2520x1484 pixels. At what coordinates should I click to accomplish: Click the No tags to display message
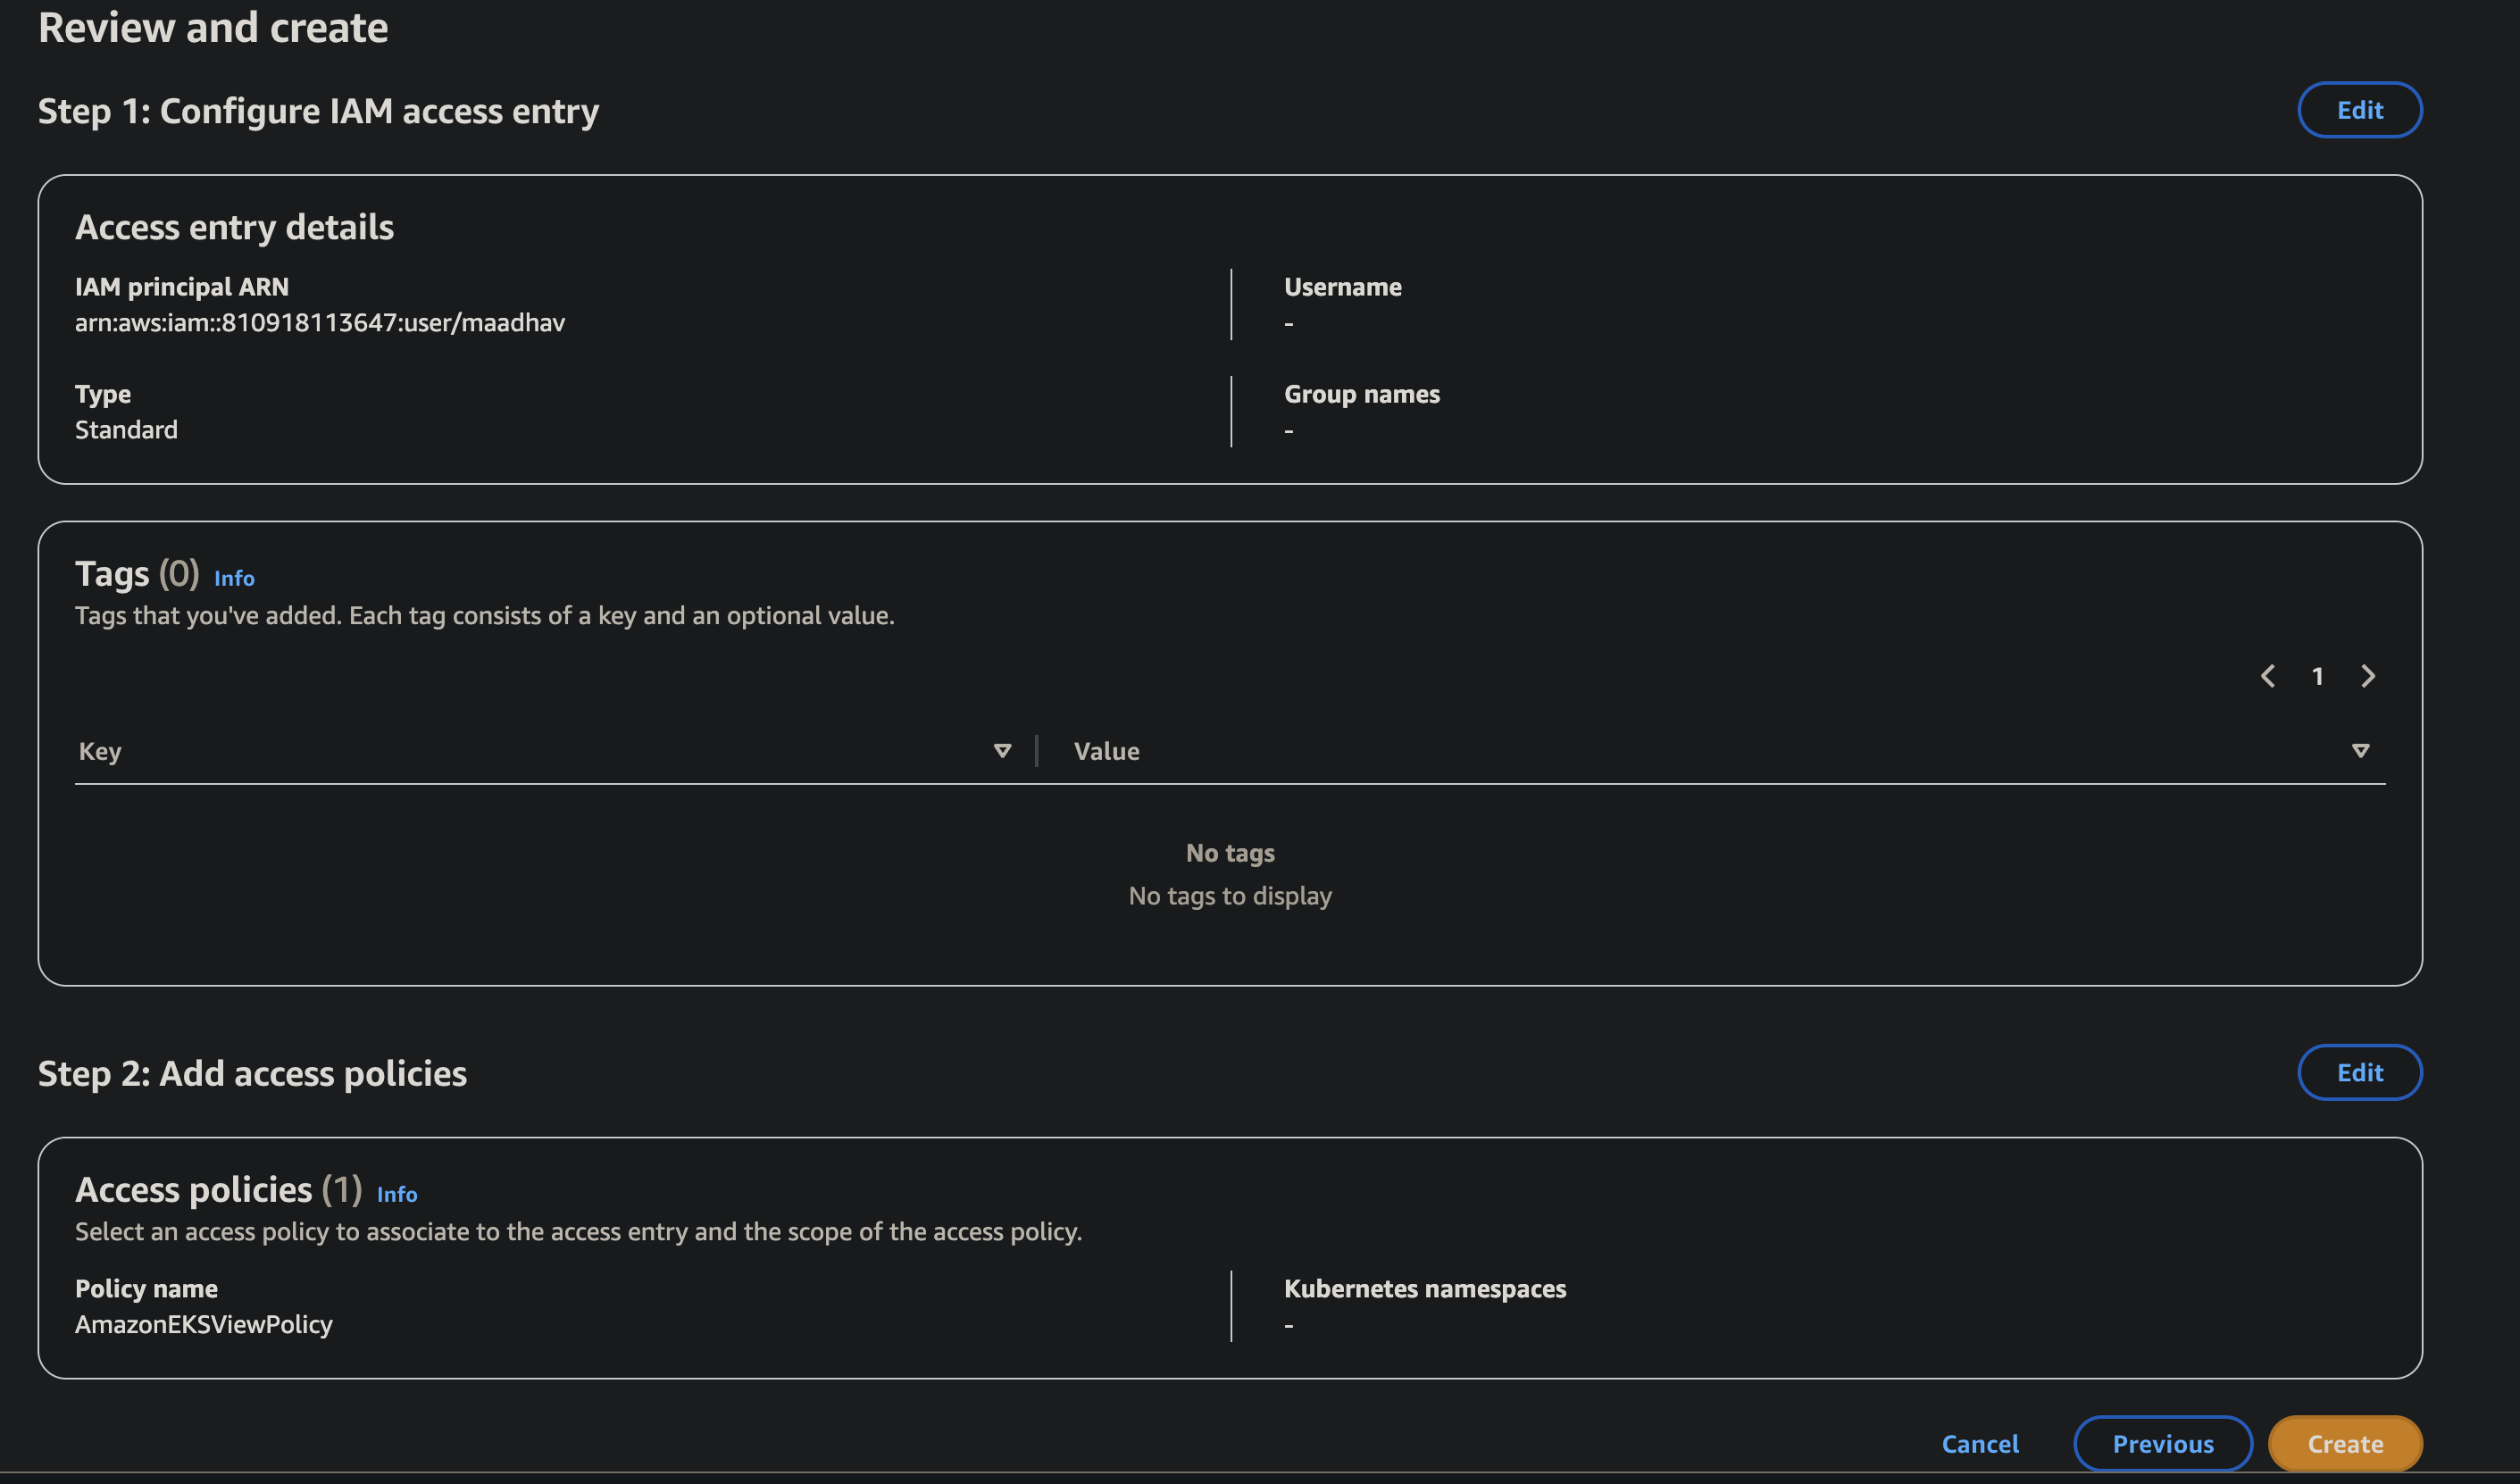1230,896
